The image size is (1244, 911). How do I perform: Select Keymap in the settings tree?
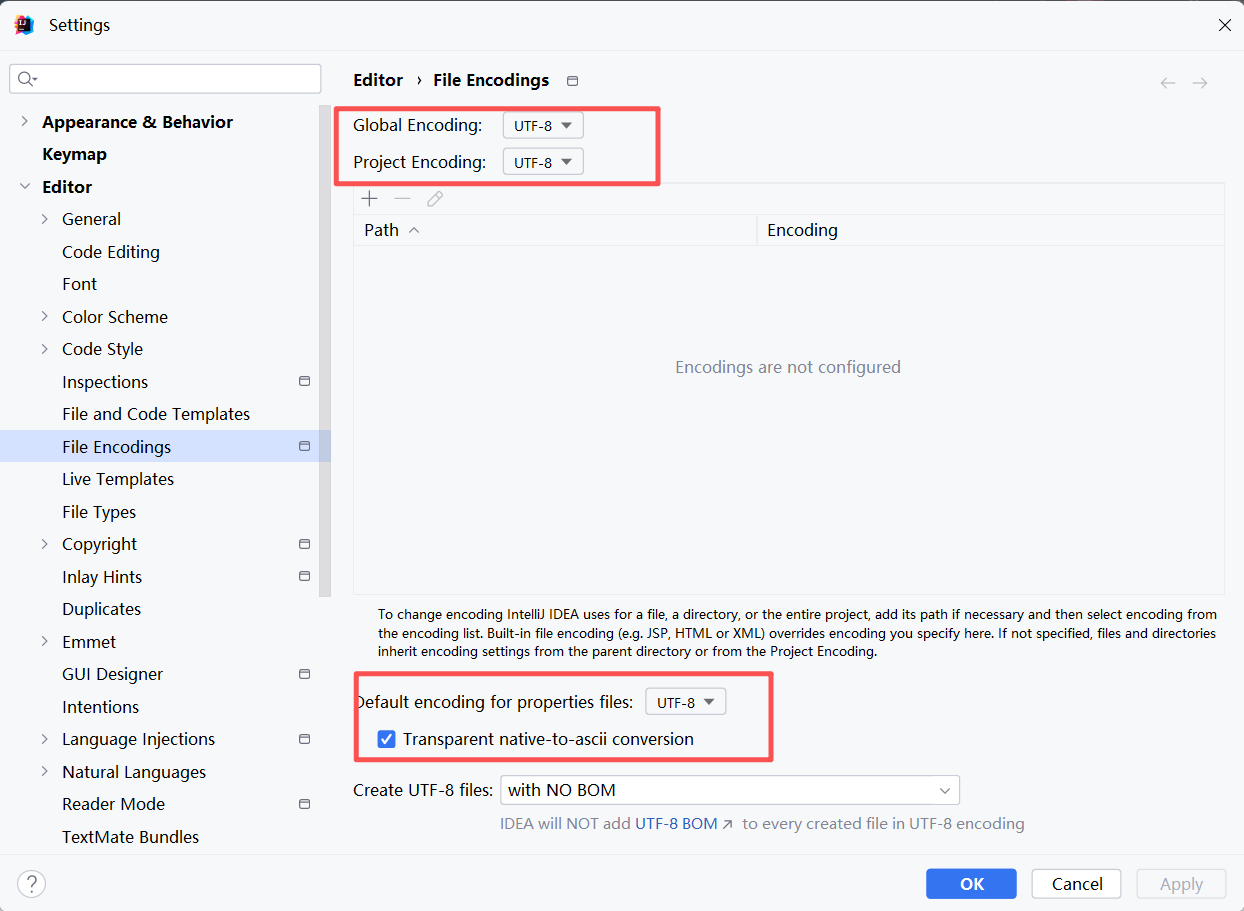(x=74, y=154)
